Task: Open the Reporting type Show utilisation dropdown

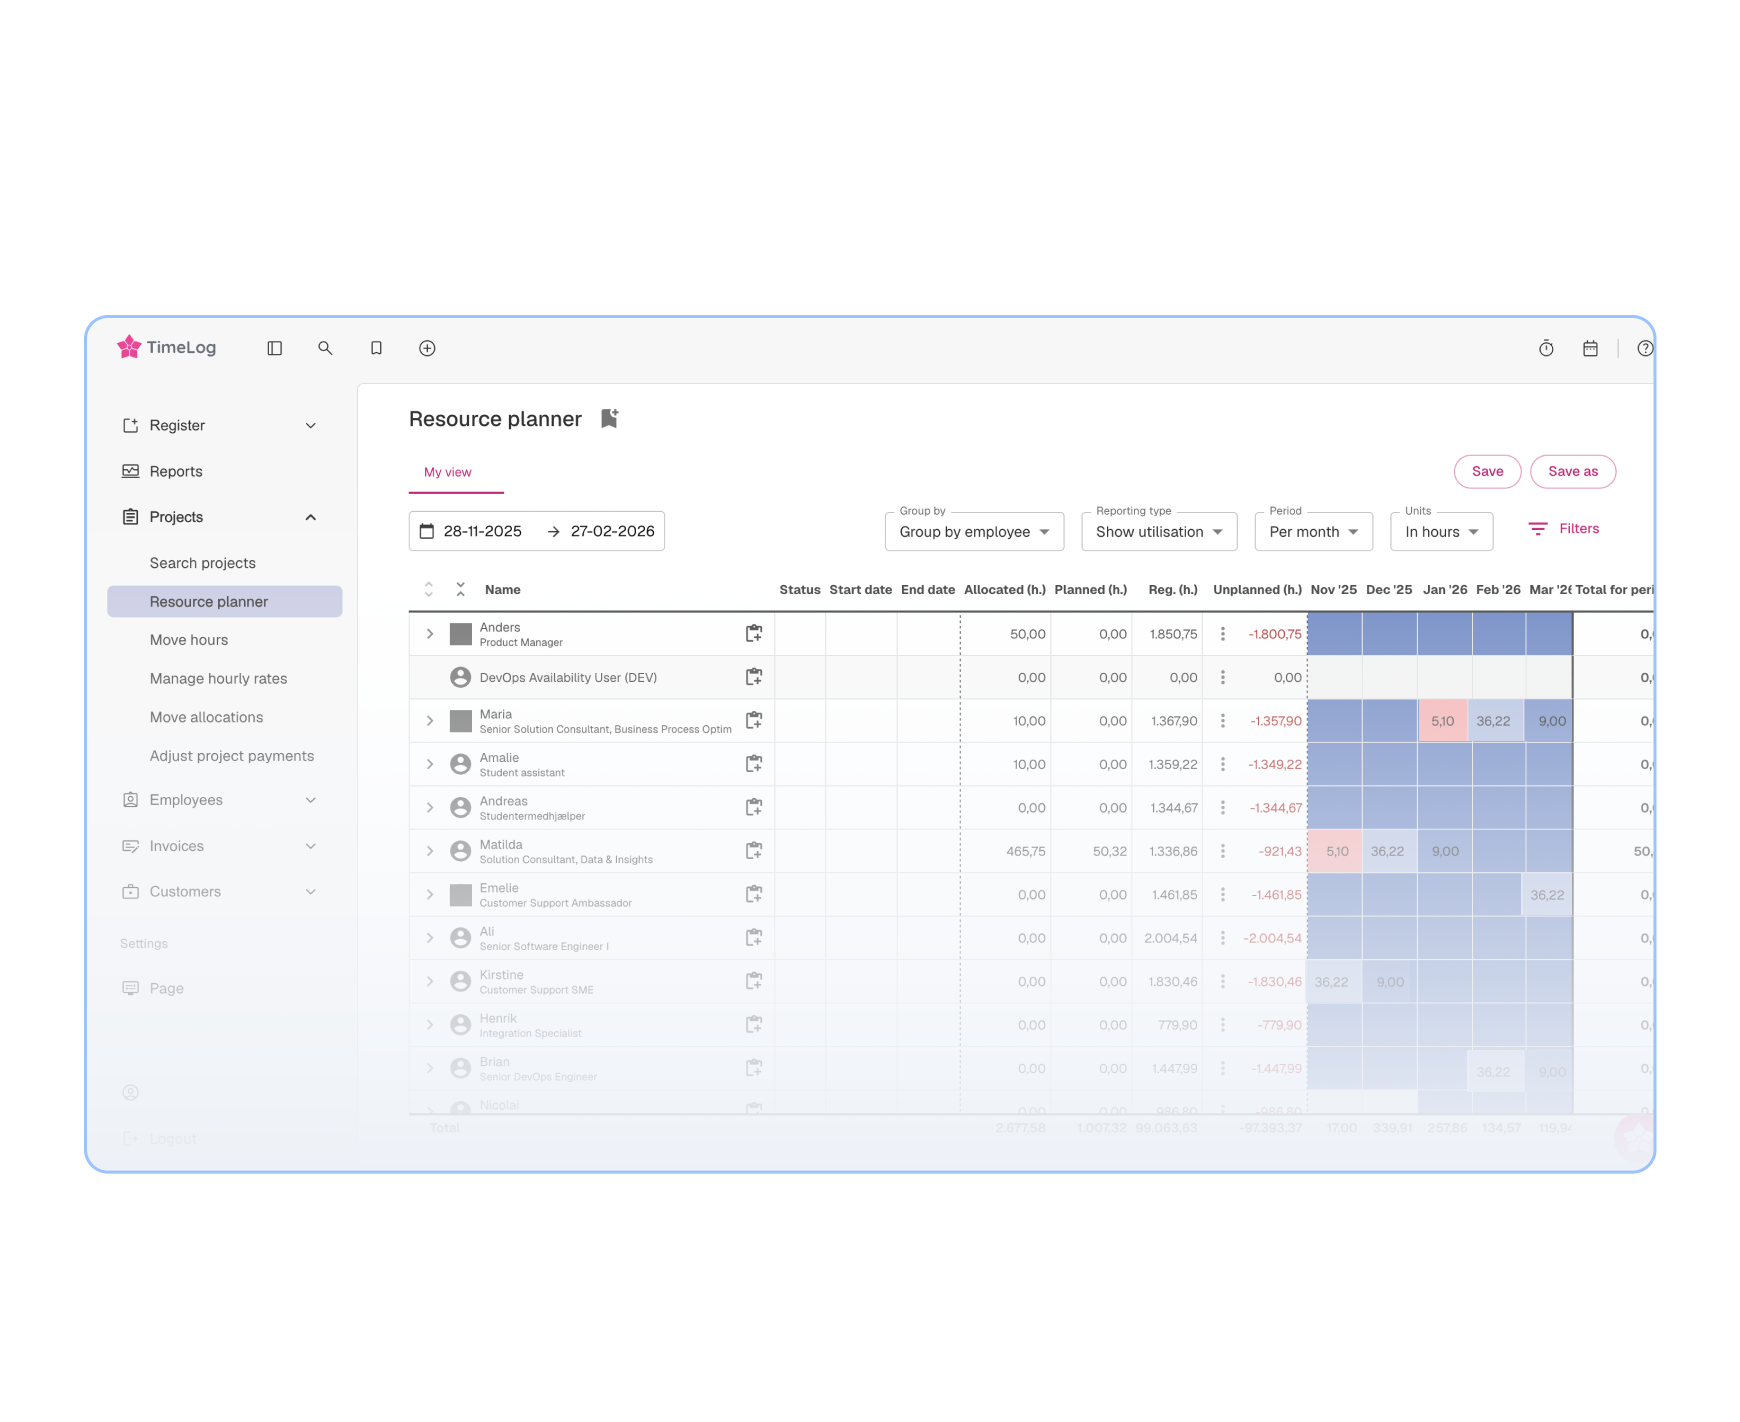Action: pyautogui.click(x=1158, y=531)
